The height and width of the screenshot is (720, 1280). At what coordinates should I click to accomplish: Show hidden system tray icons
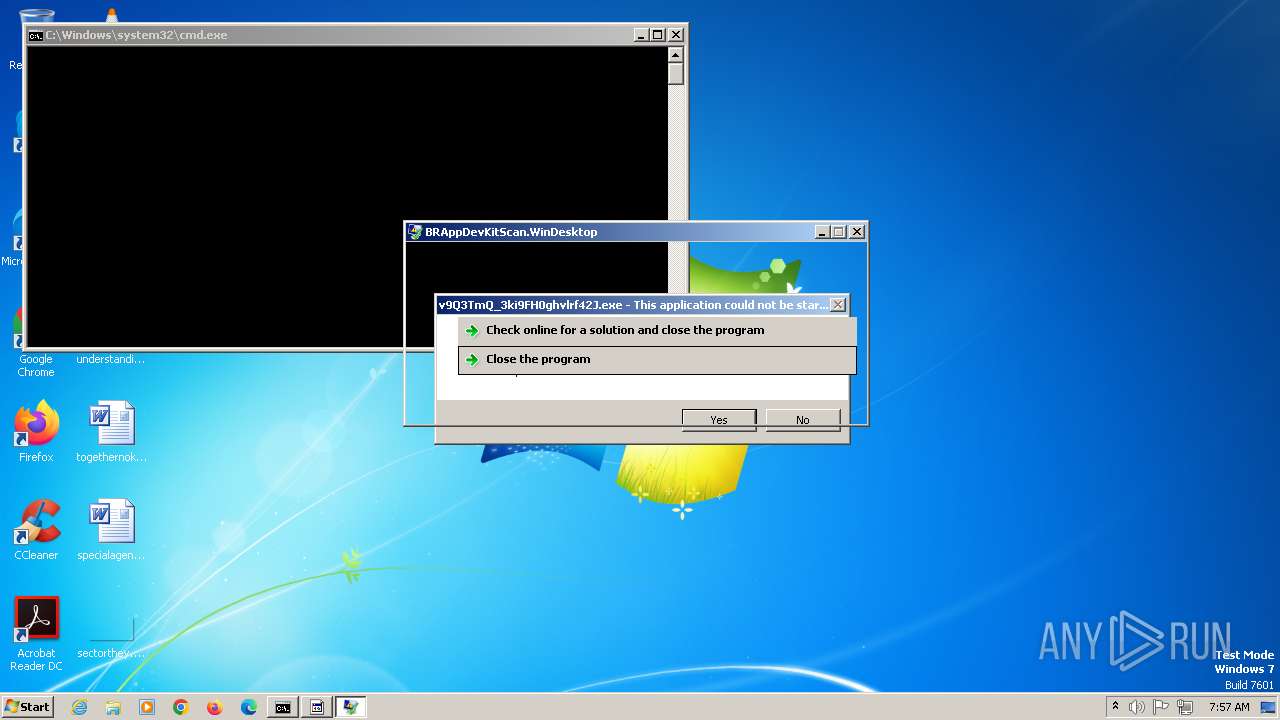click(x=1115, y=707)
